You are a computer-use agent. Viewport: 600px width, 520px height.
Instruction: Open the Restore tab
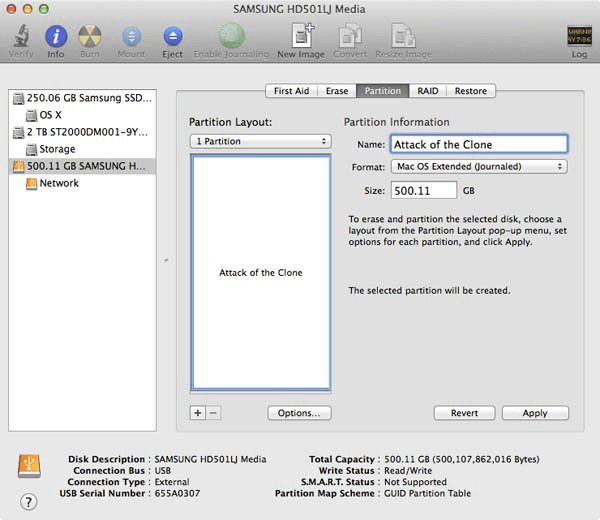click(x=471, y=91)
